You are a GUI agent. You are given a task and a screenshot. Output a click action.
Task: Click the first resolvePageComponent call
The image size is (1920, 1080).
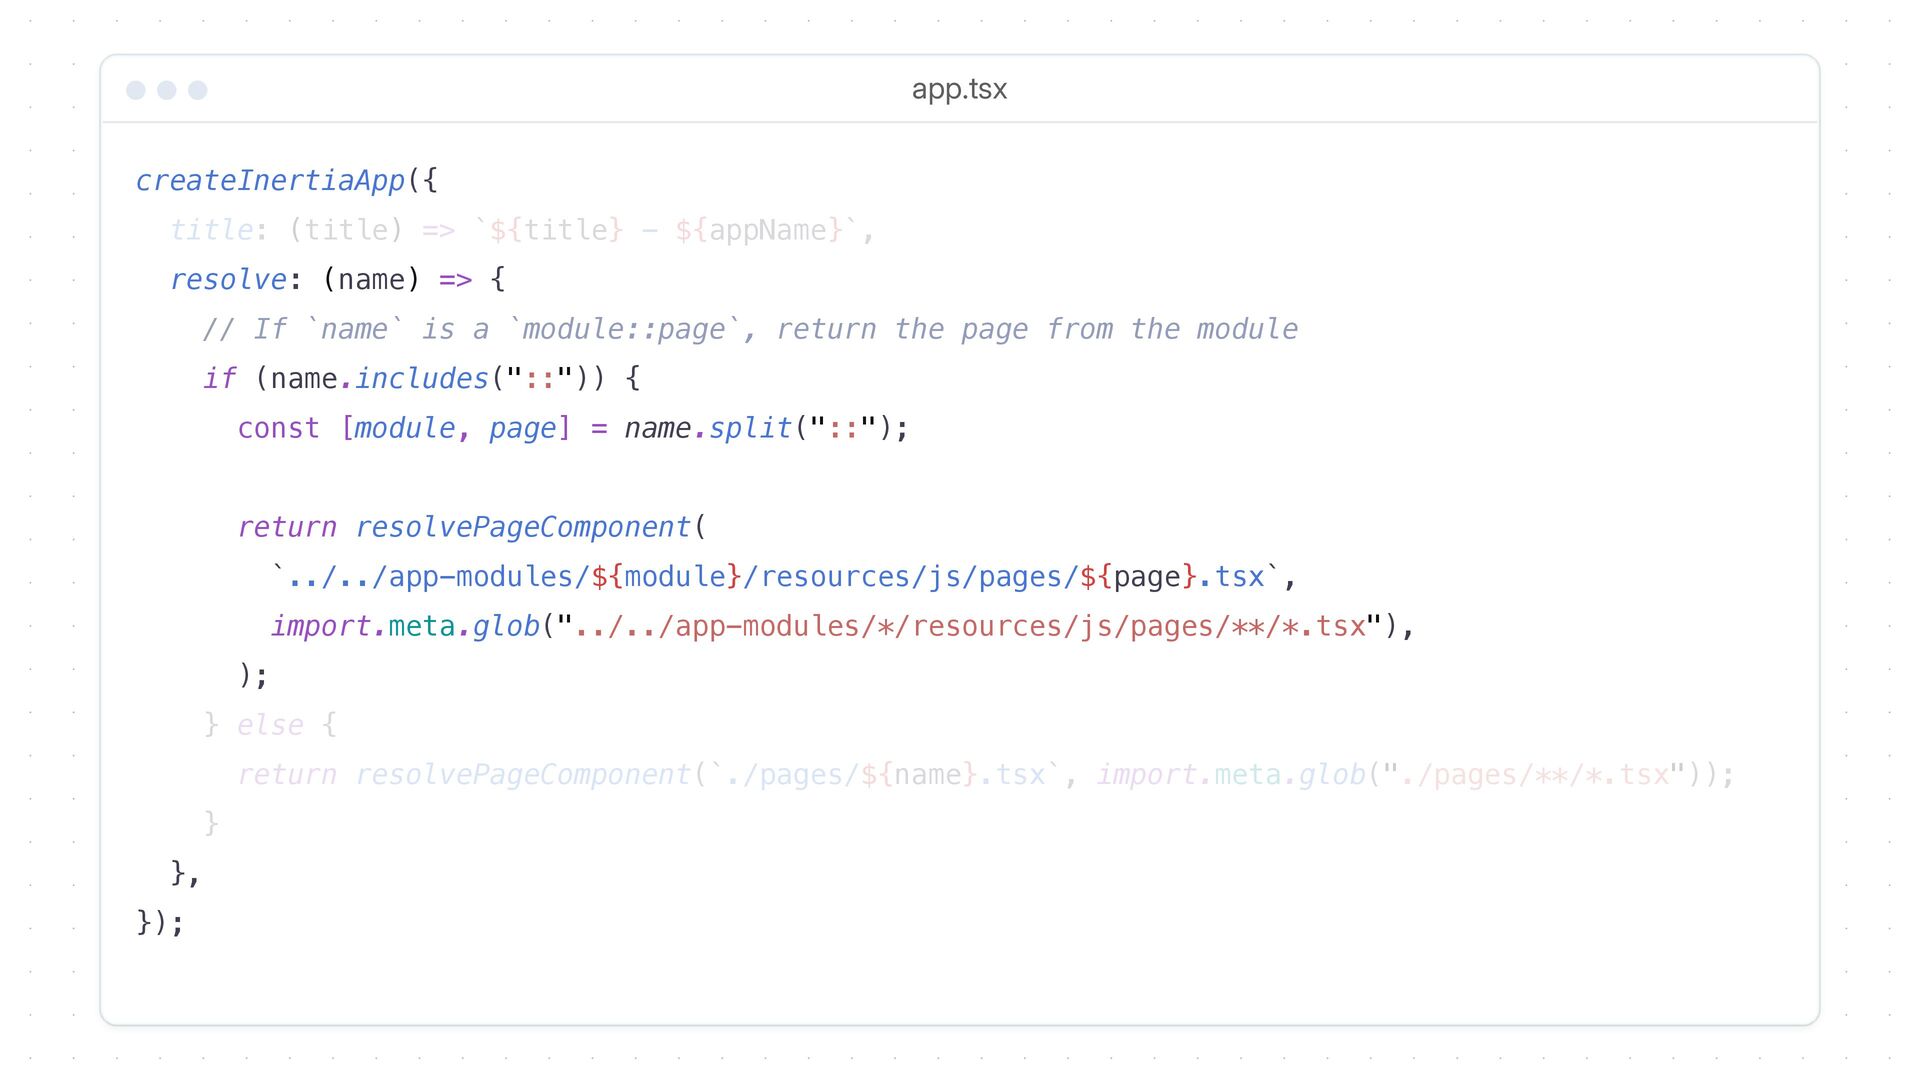coord(523,527)
